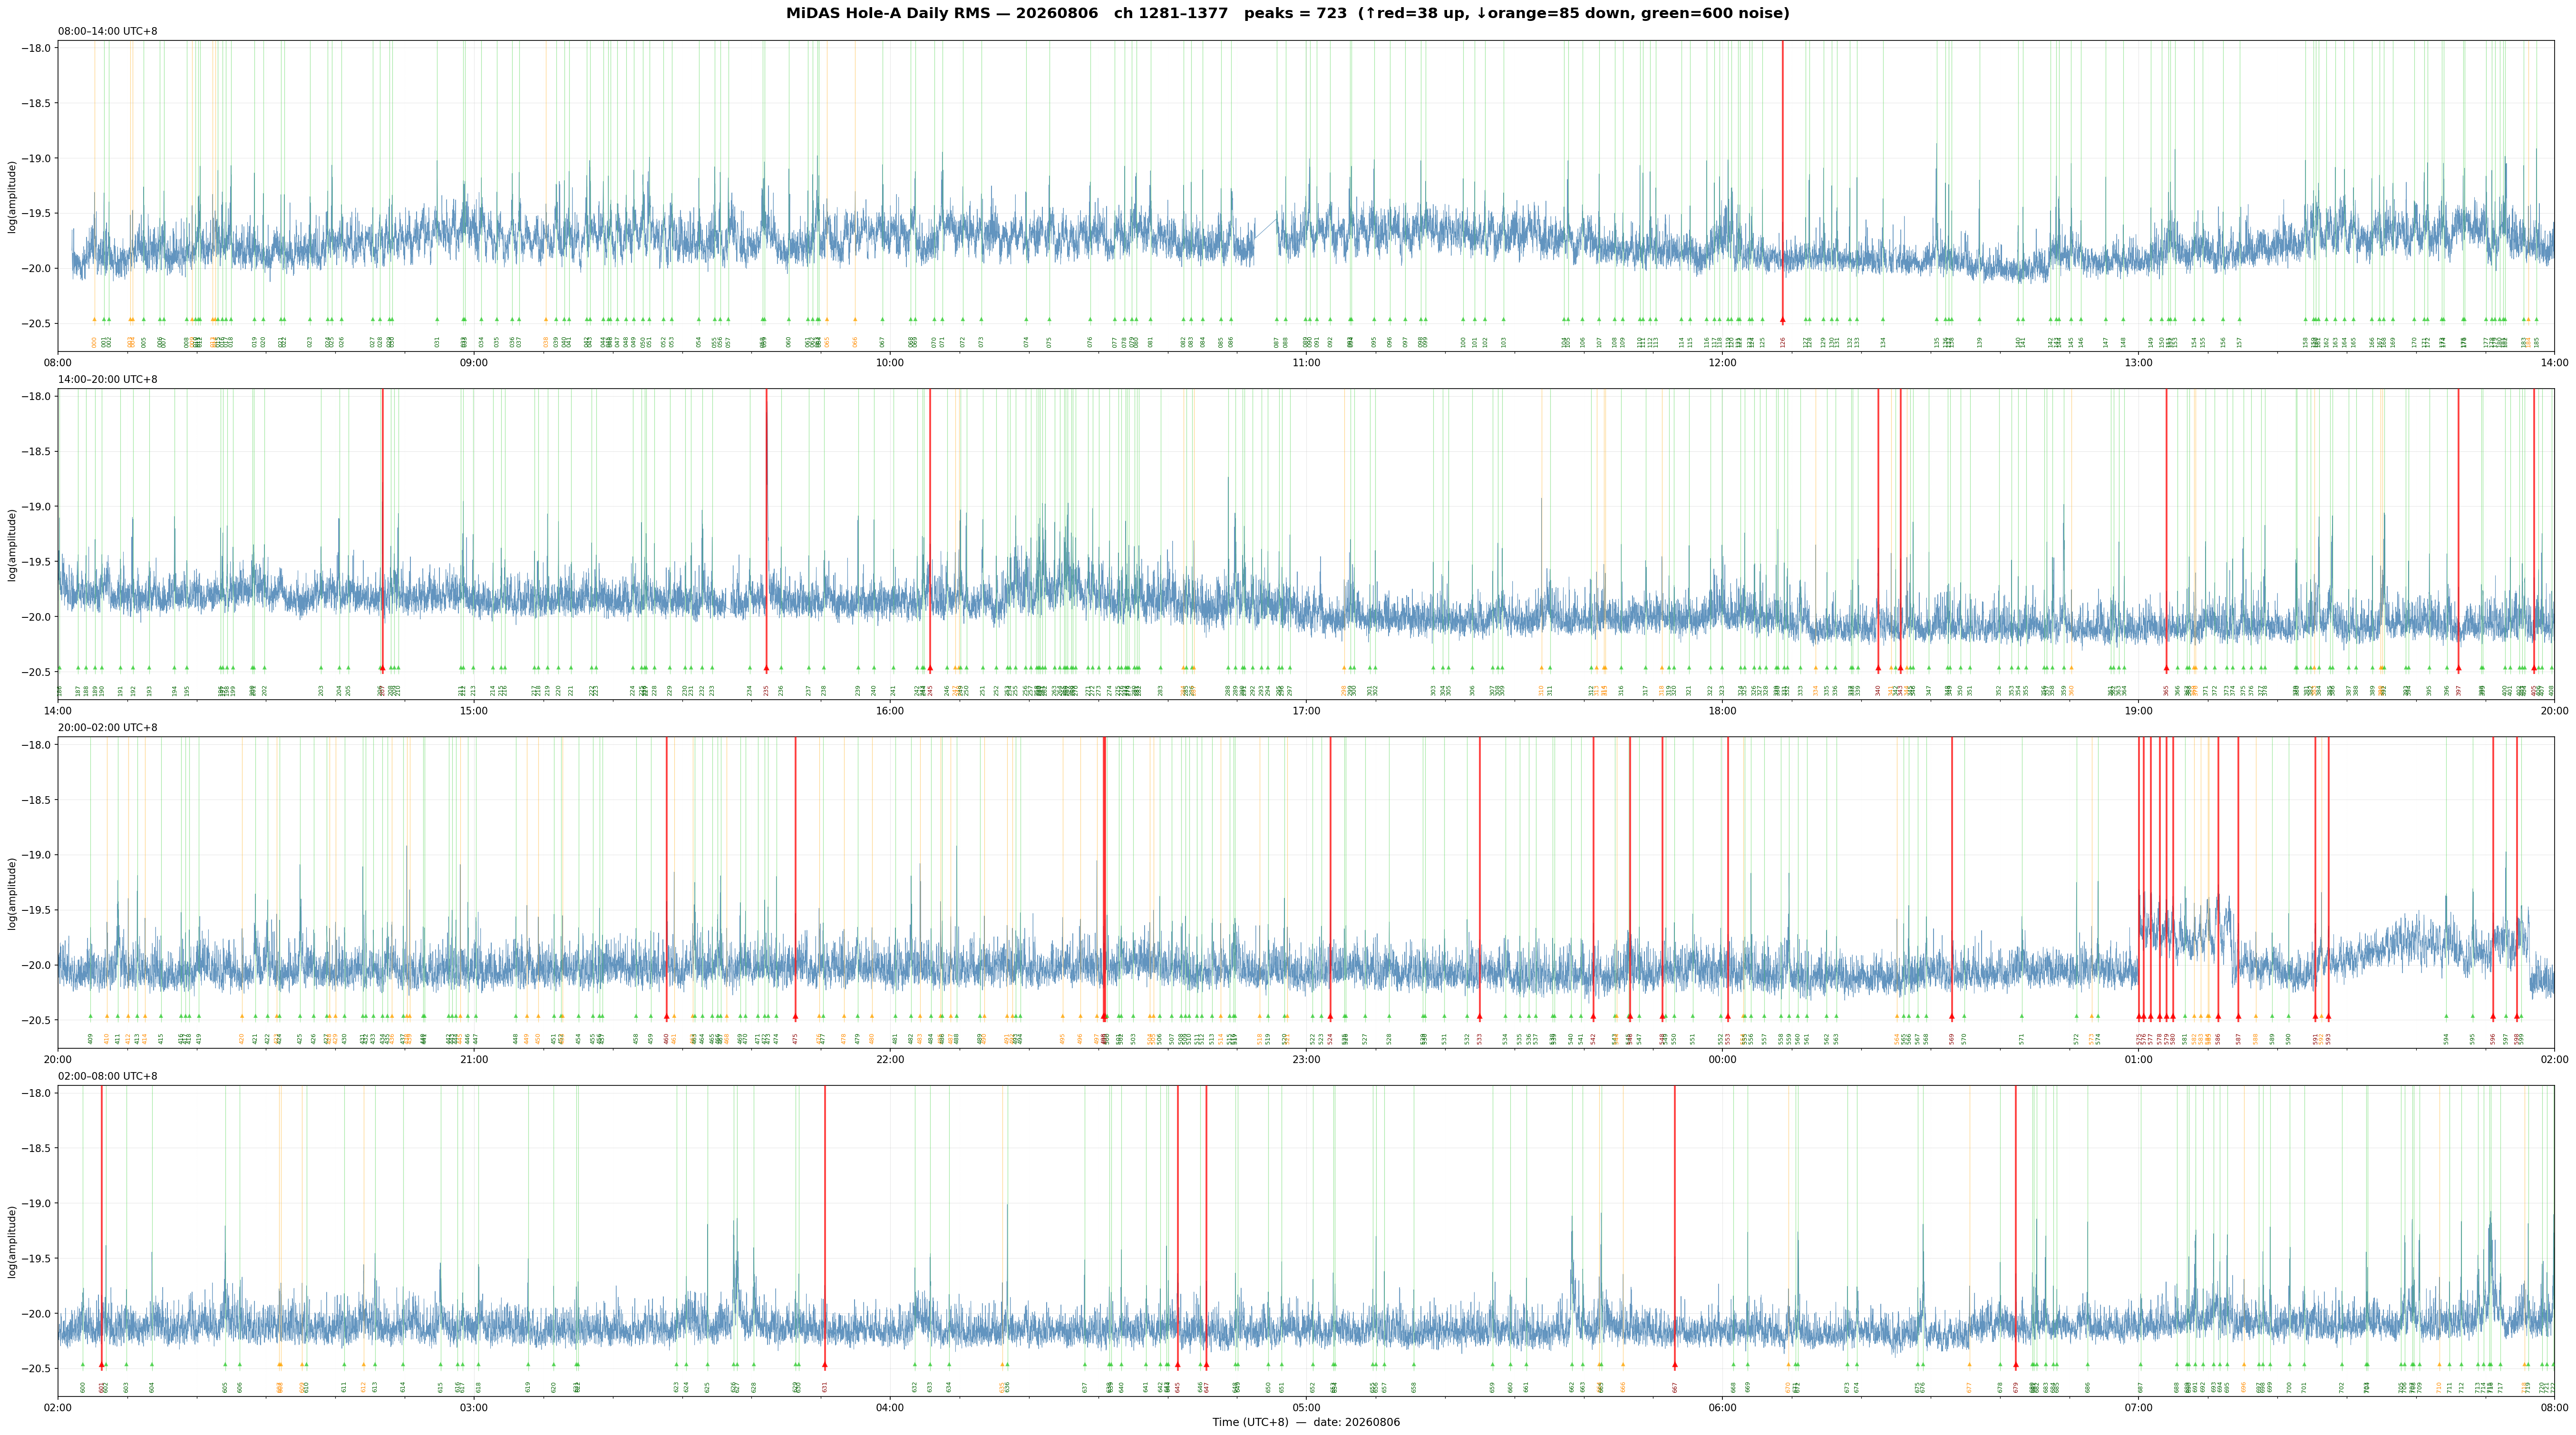Click the 19:00 time tick label
This screenshot has width=2576, height=1435.
pos(2138,711)
